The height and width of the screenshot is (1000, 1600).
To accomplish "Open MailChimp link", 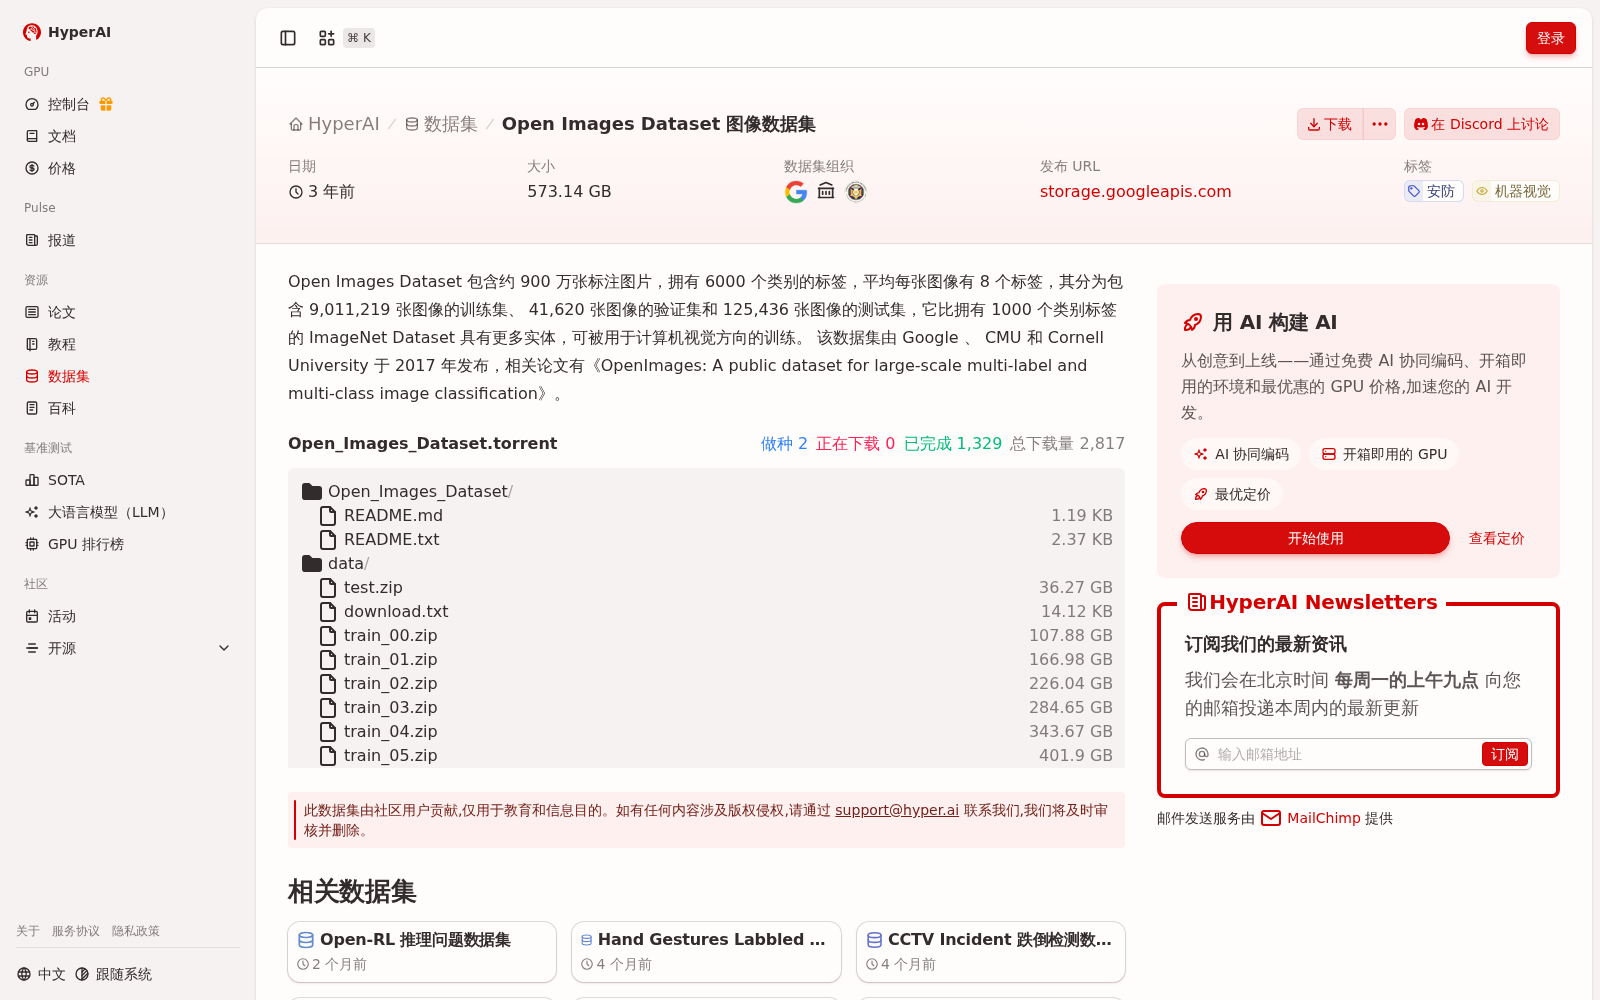I will tap(1323, 818).
